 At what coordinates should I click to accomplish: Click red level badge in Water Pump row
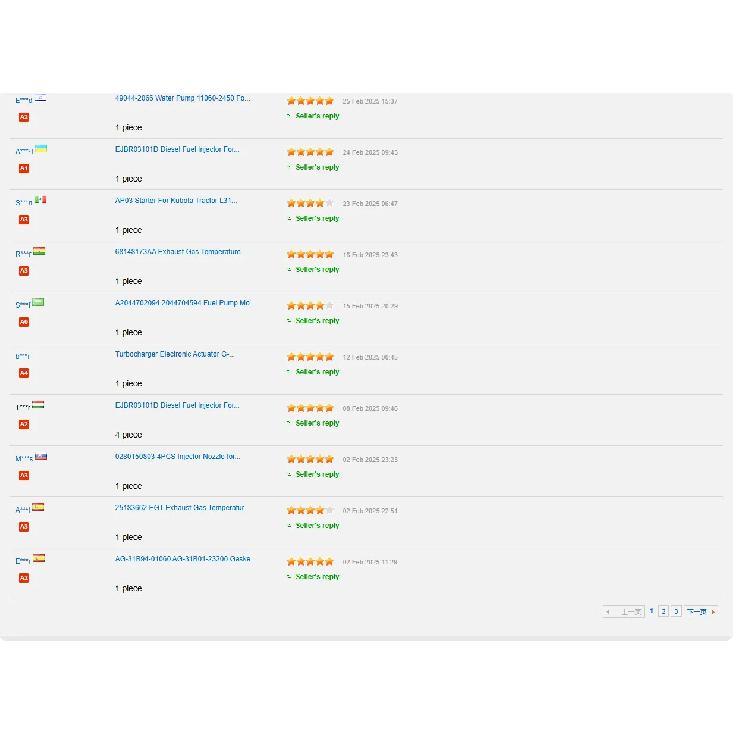pyautogui.click(x=24, y=117)
